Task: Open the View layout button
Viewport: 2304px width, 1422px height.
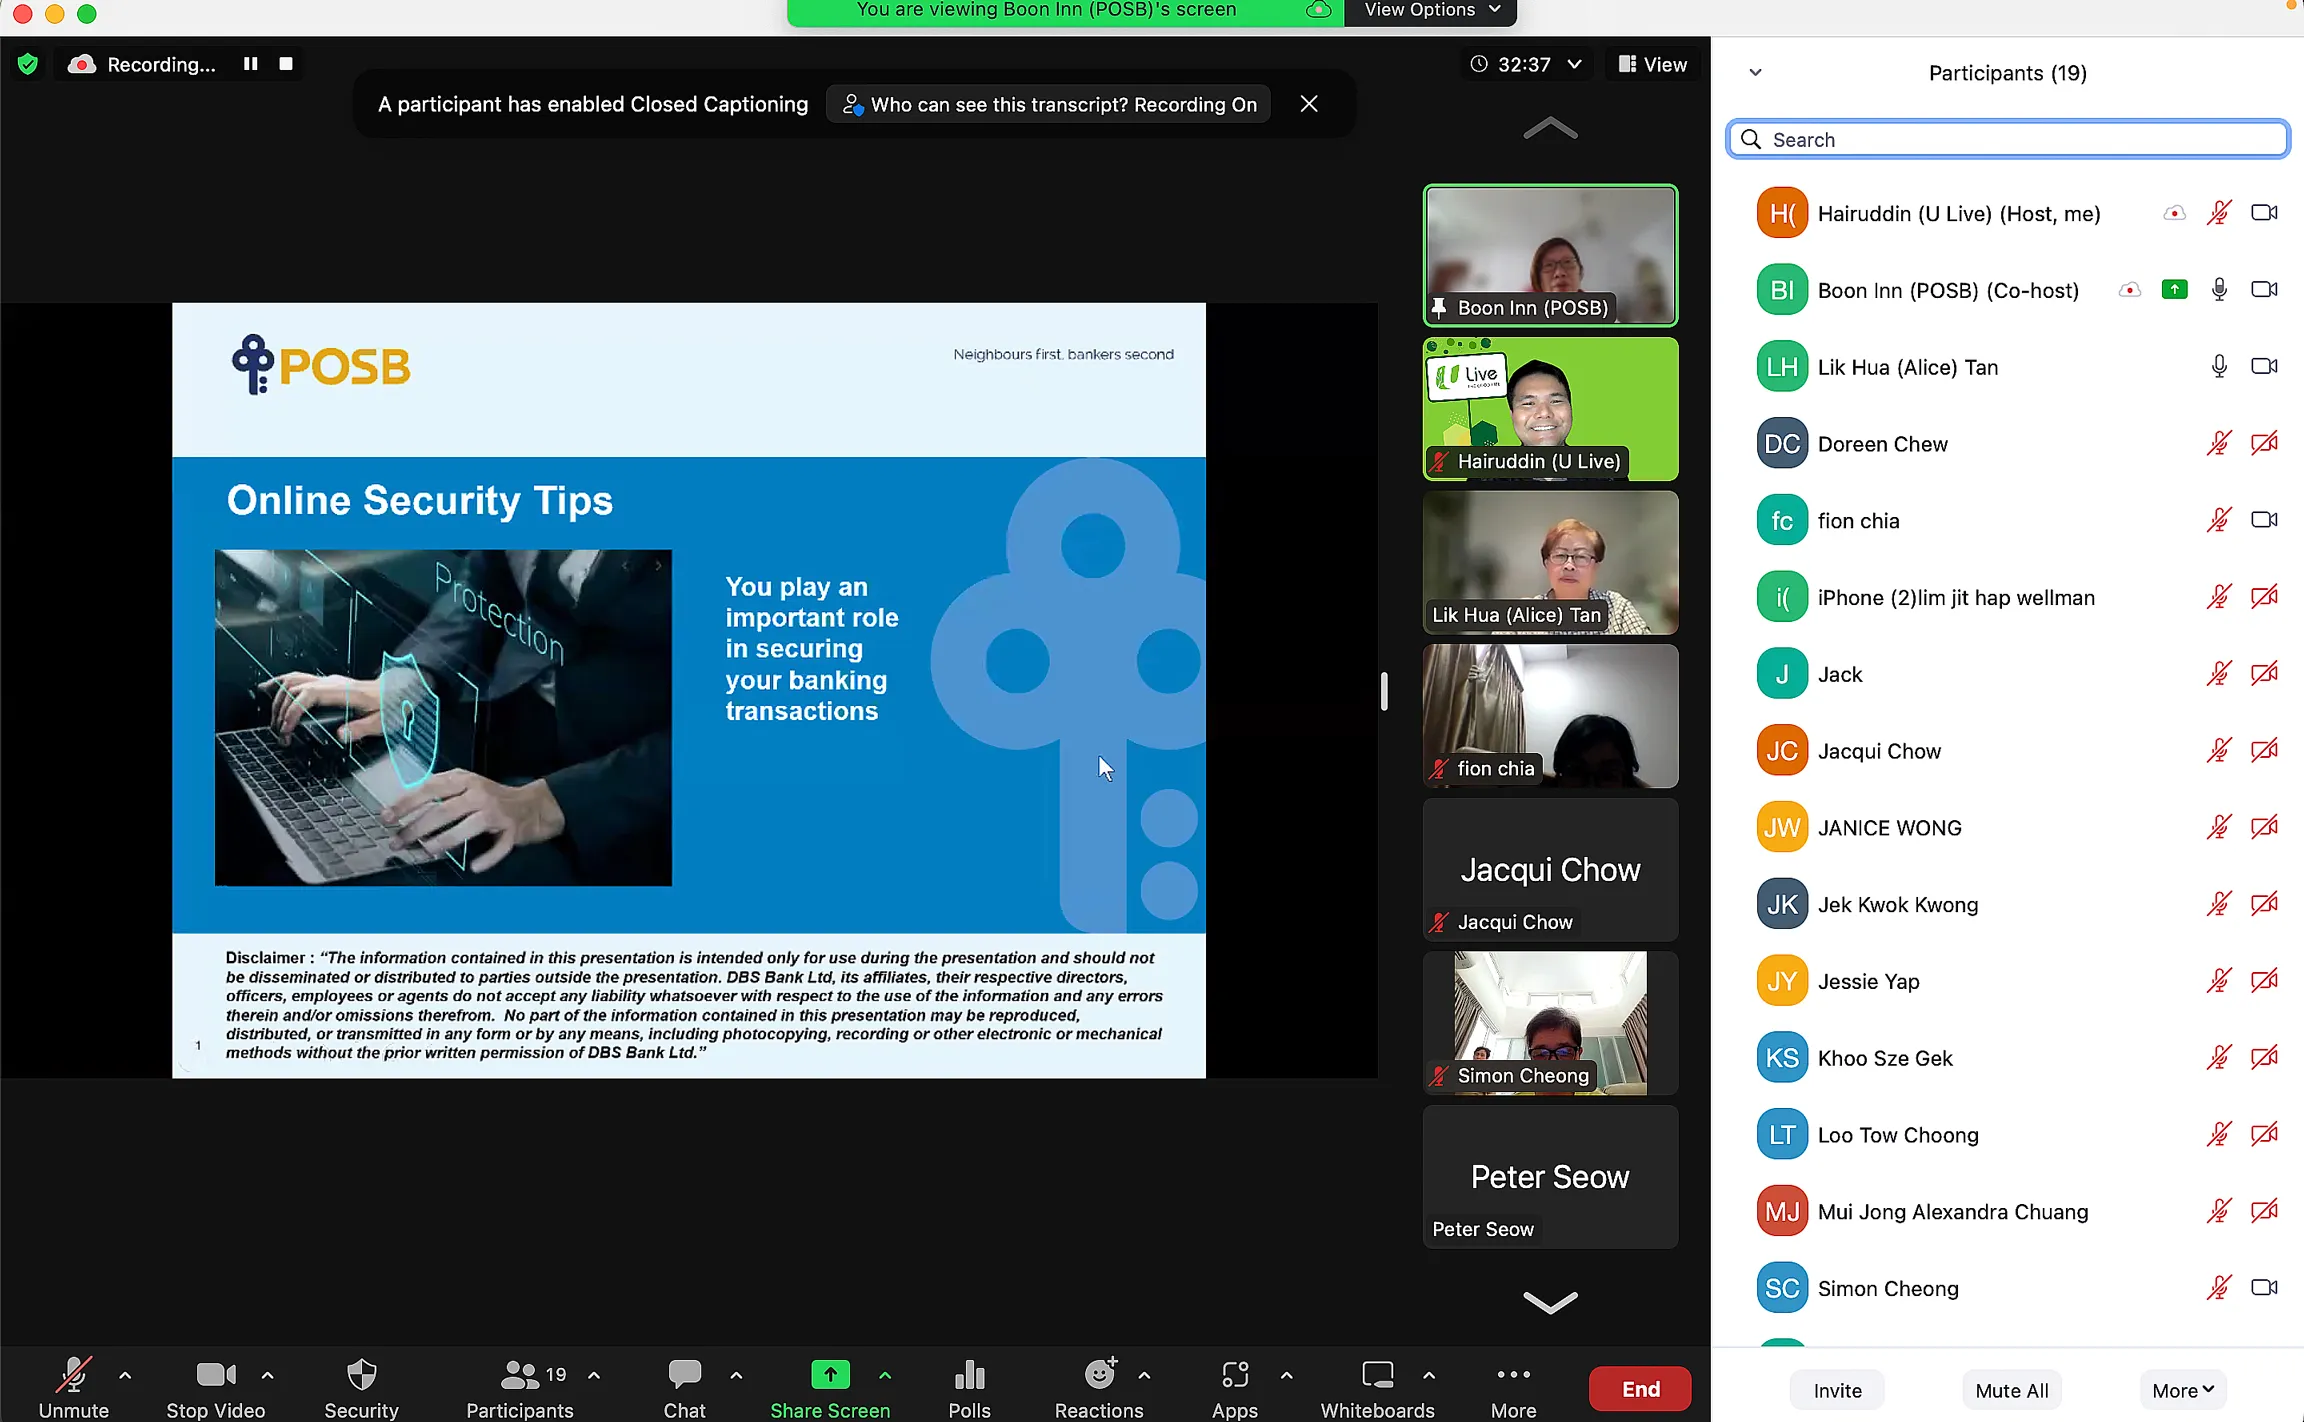Action: [1652, 64]
